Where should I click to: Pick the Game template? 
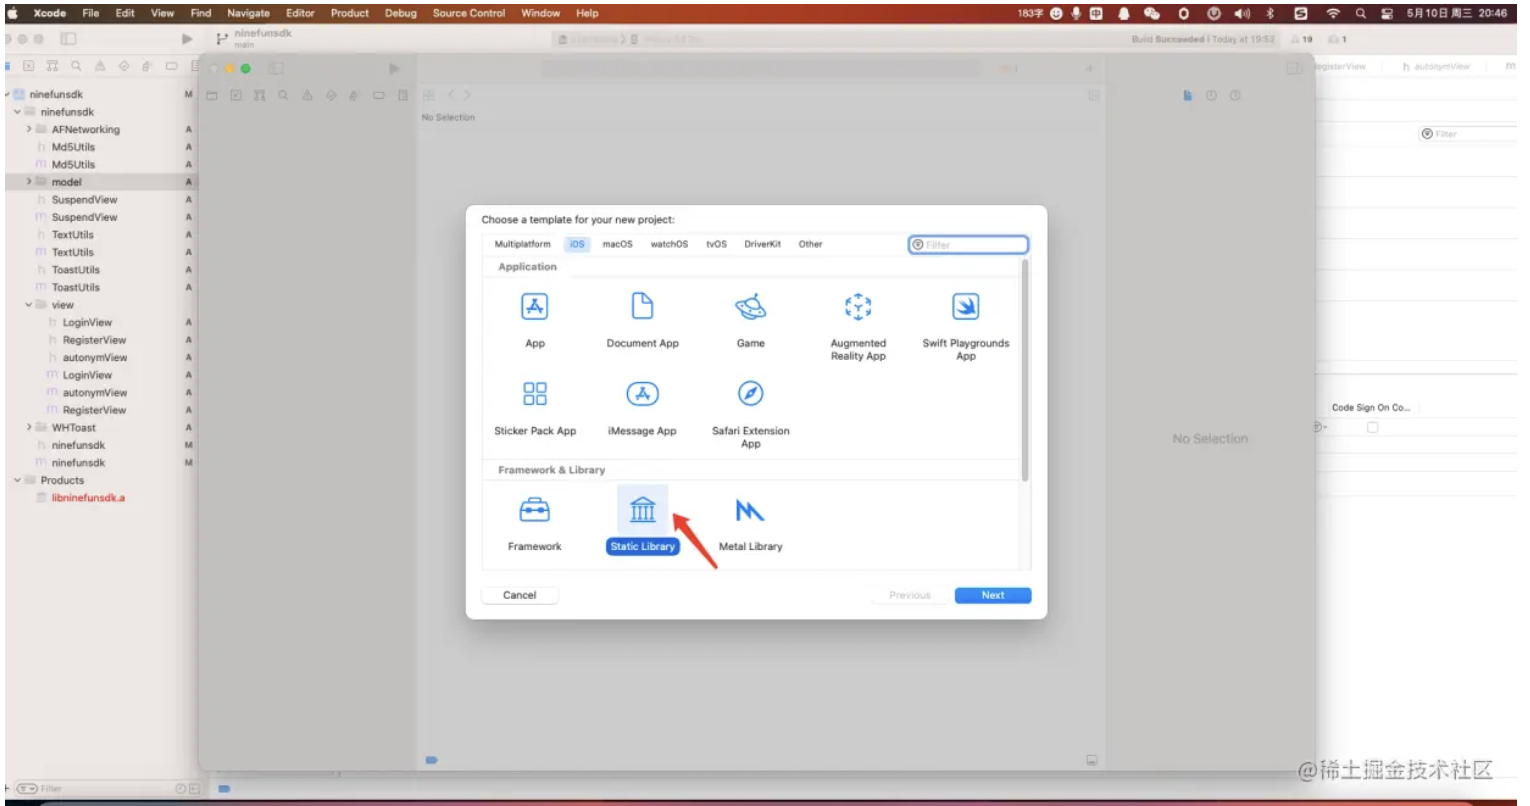click(x=750, y=307)
